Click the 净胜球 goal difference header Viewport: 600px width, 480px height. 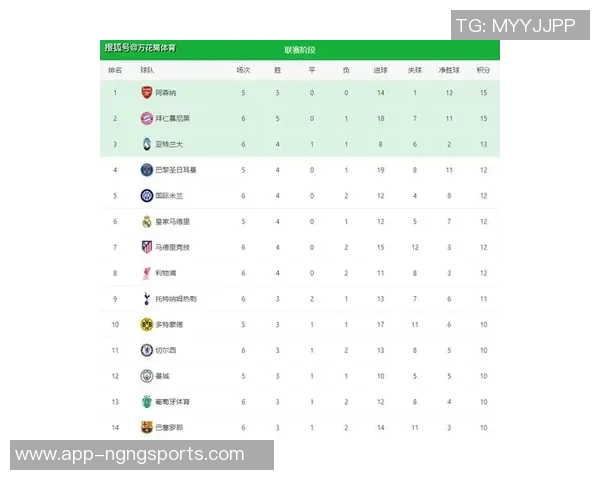click(449, 70)
